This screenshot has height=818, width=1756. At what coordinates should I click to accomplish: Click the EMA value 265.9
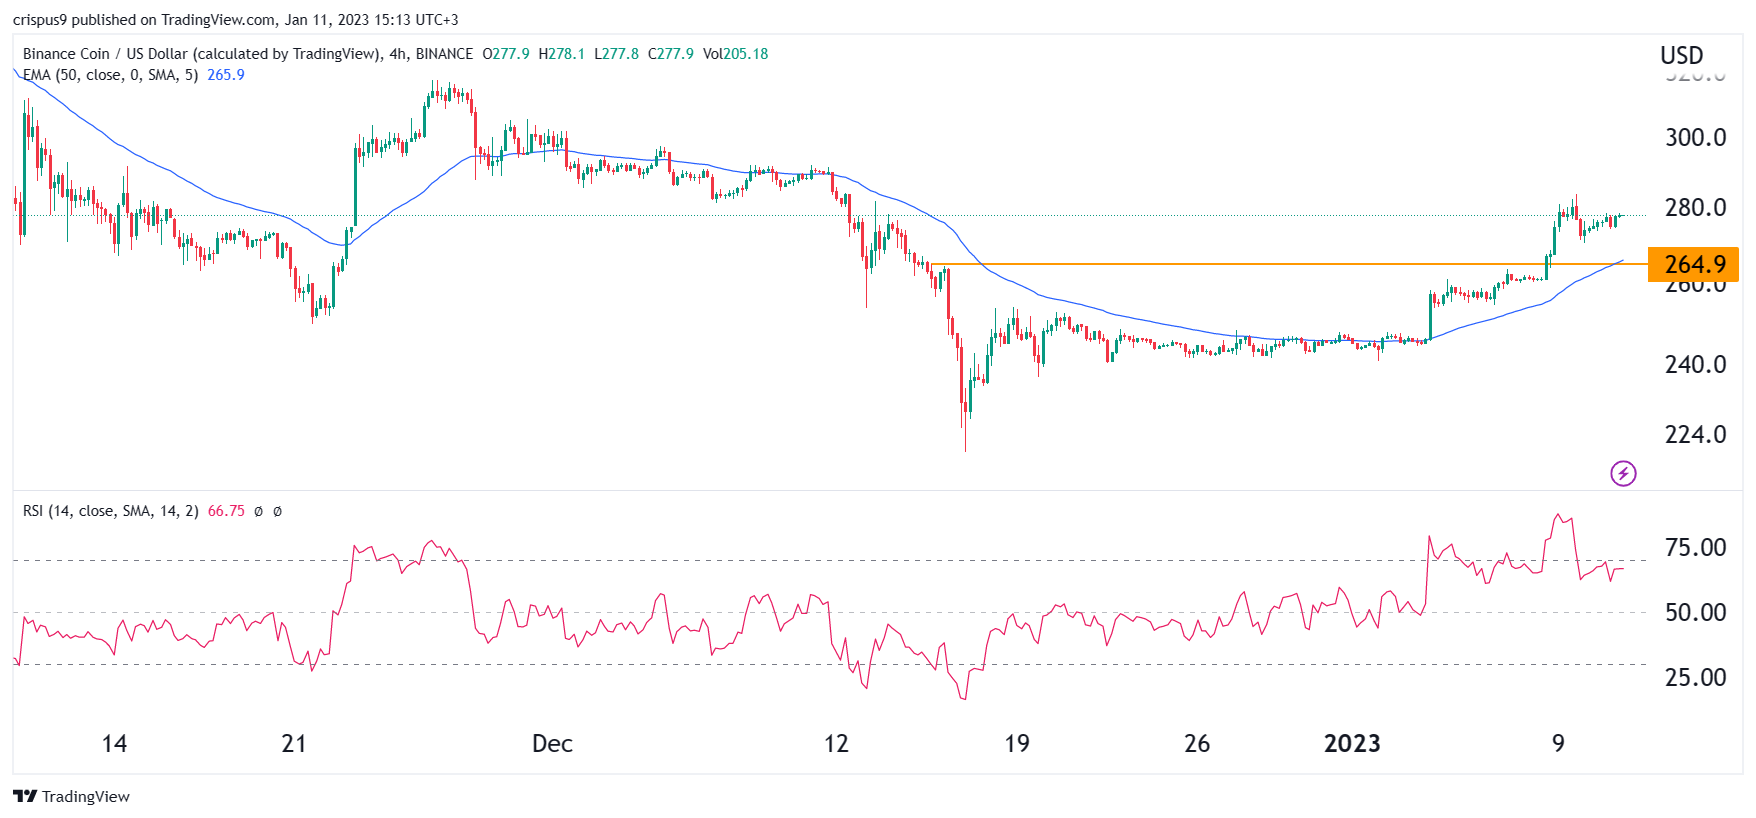coord(226,75)
